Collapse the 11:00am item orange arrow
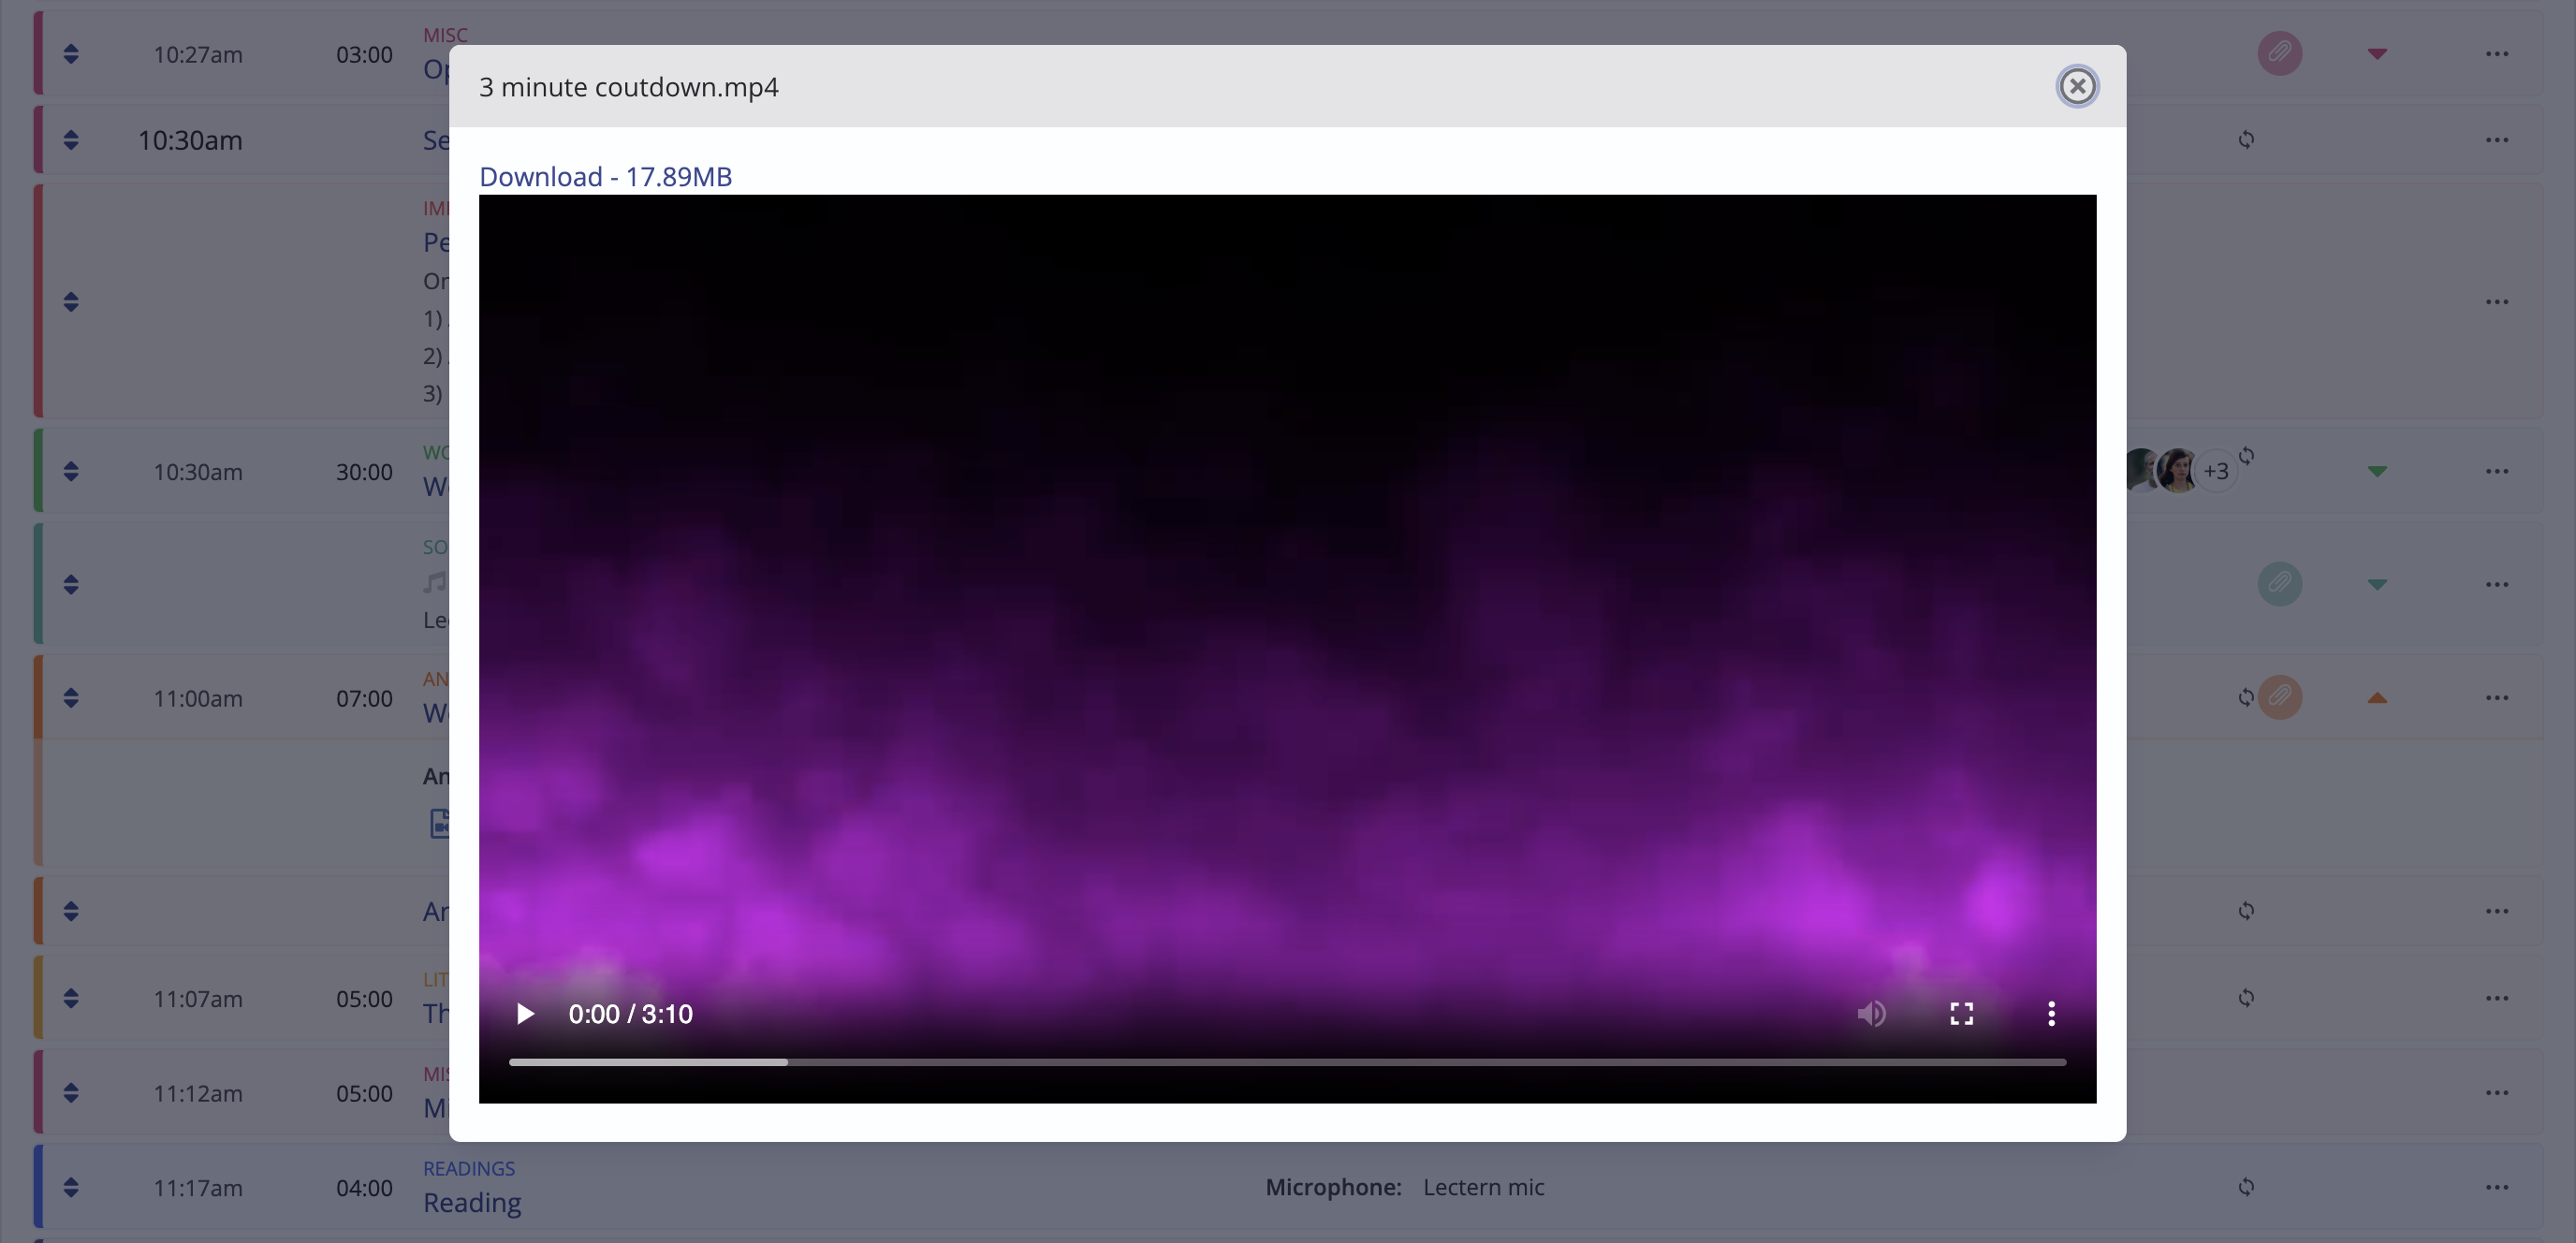Viewport: 2576px width, 1243px height. tap(2377, 698)
